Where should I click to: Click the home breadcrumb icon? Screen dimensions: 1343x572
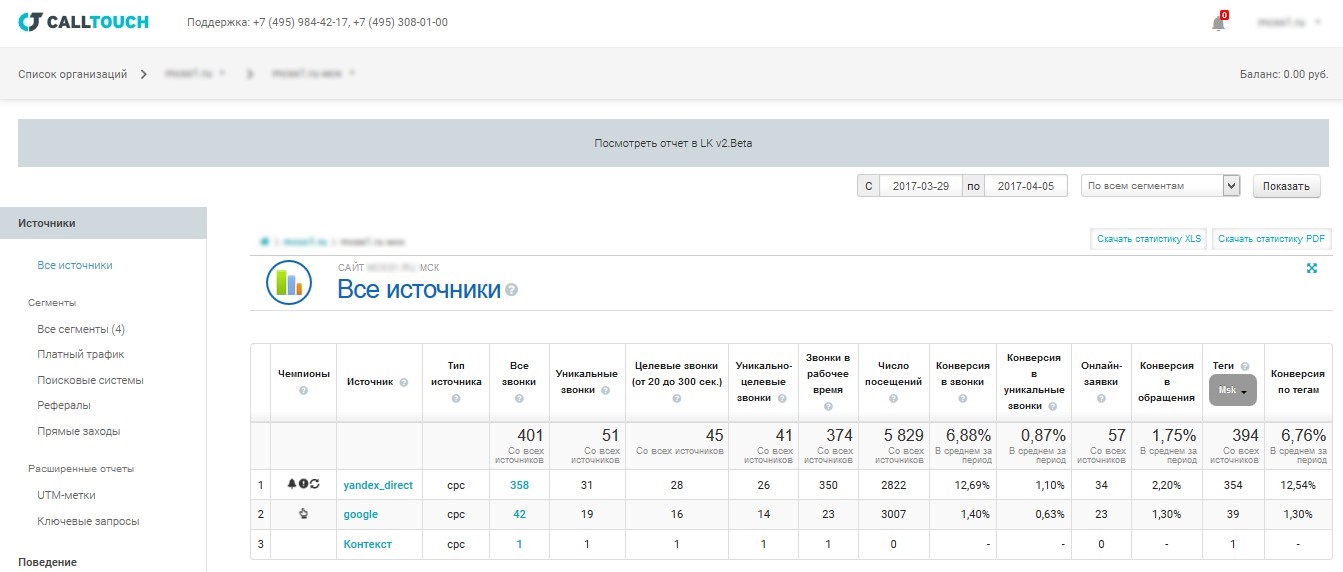(265, 242)
